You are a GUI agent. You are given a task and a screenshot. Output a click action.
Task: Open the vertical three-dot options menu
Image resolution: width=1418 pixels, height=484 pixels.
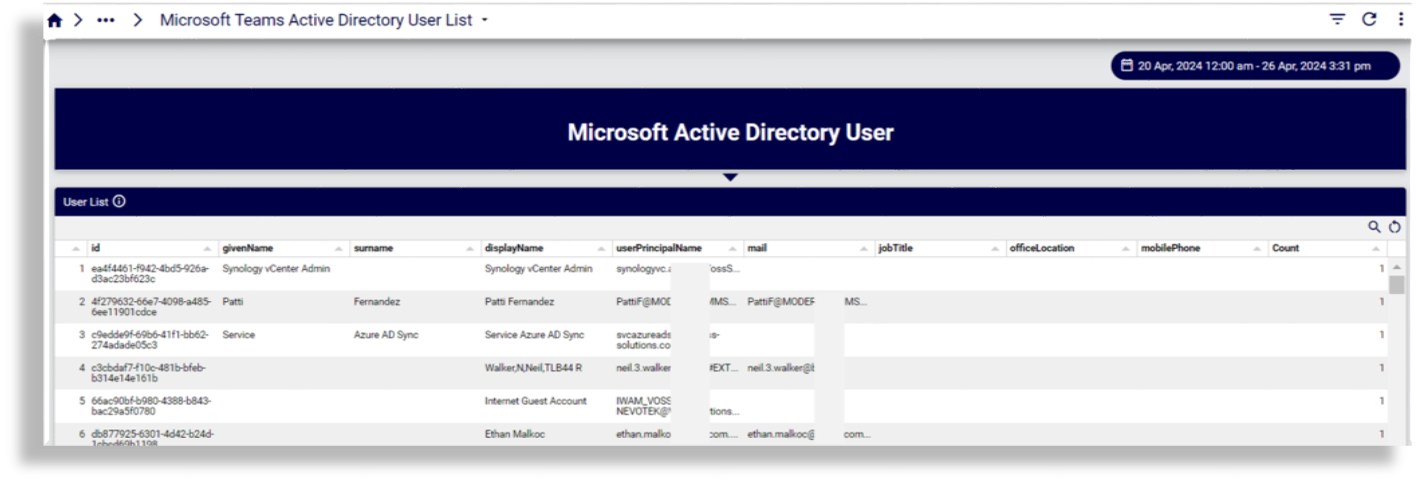(1401, 19)
